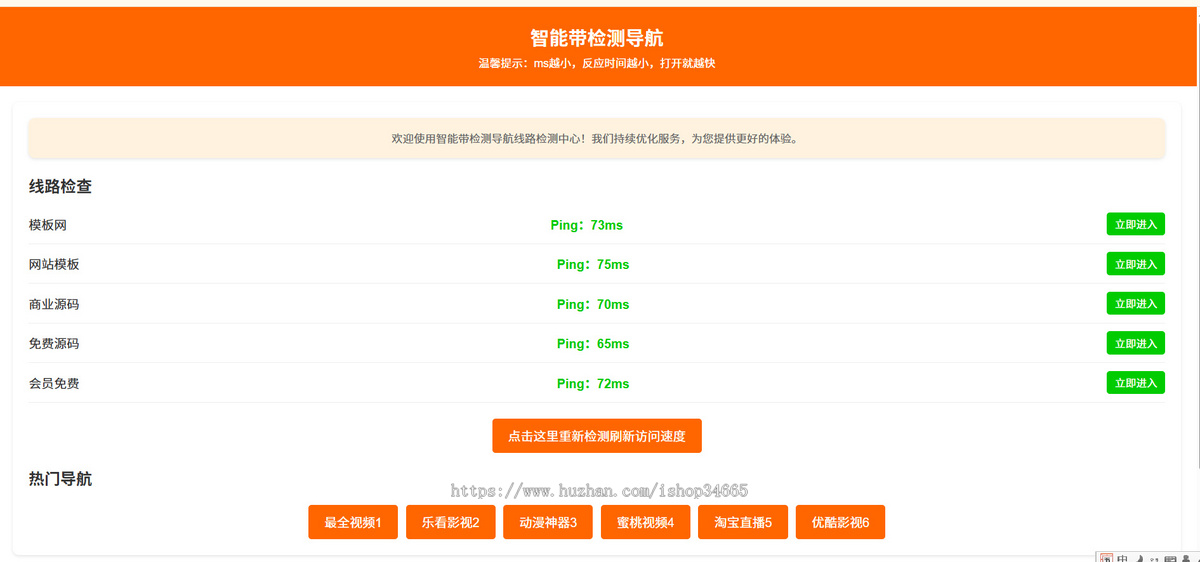
Task: Click the 模板网 line name
Action: pos(48,225)
